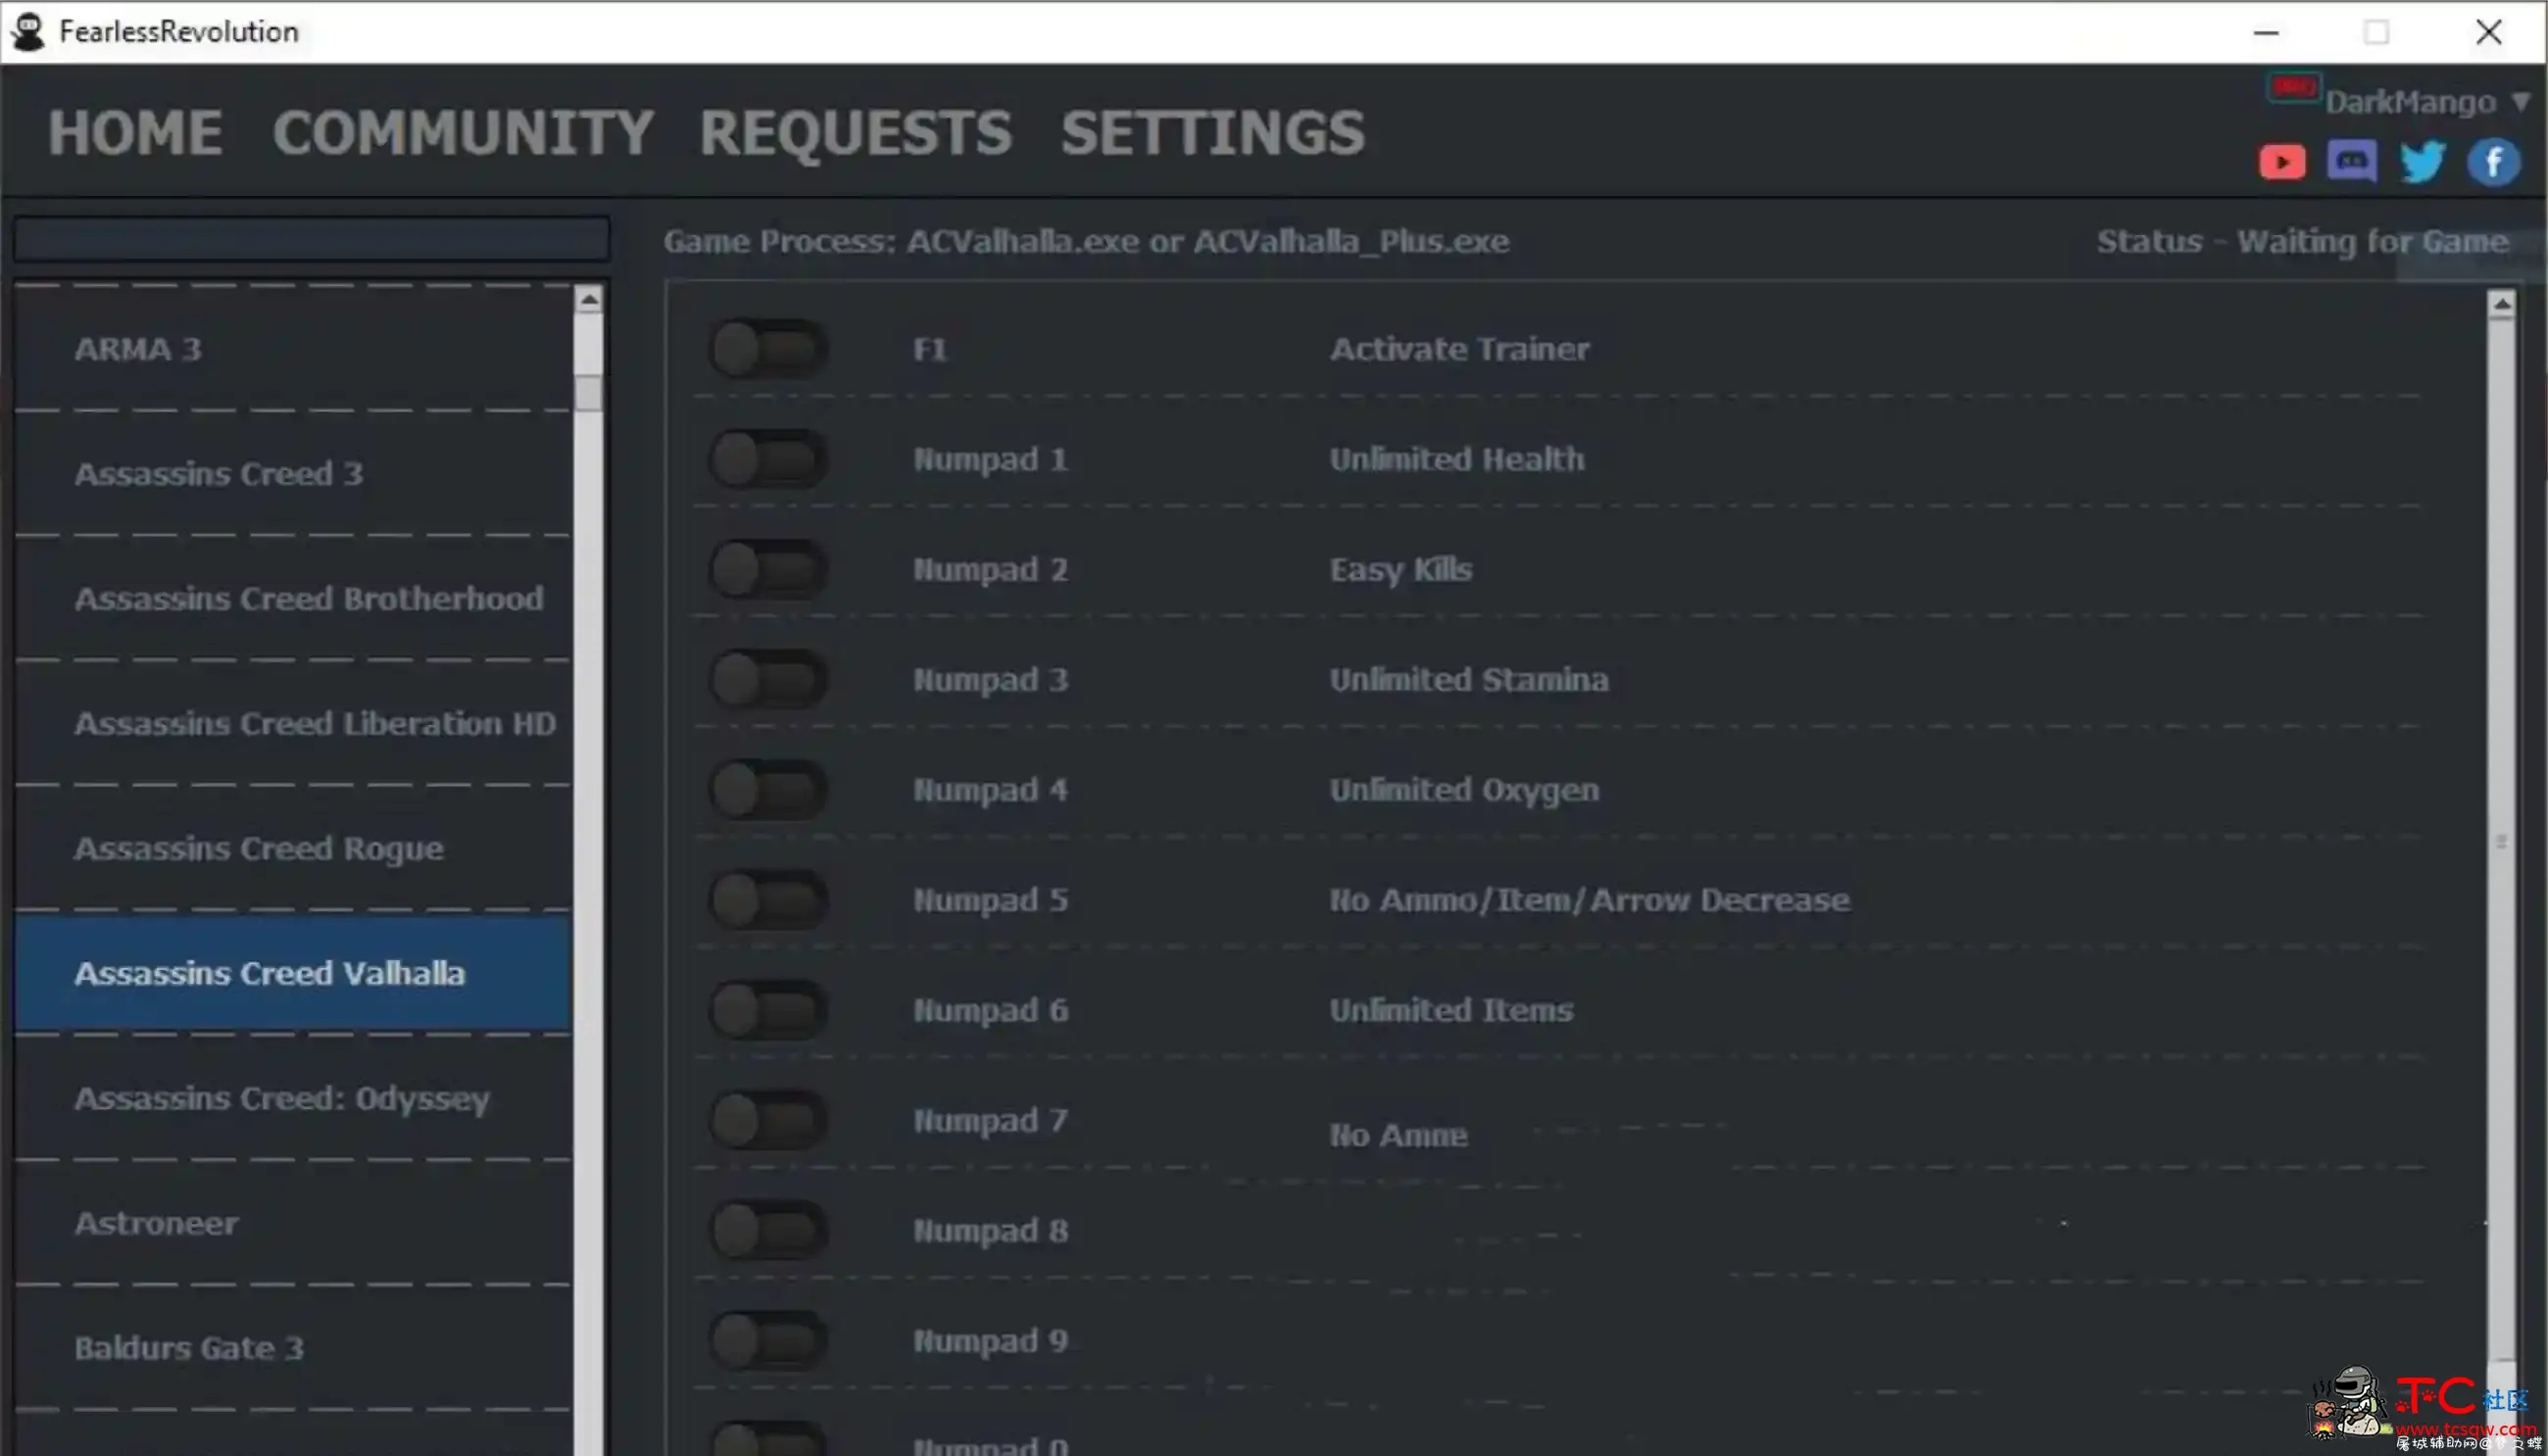
Task: Open the HOME navigation tab
Action: tap(135, 131)
